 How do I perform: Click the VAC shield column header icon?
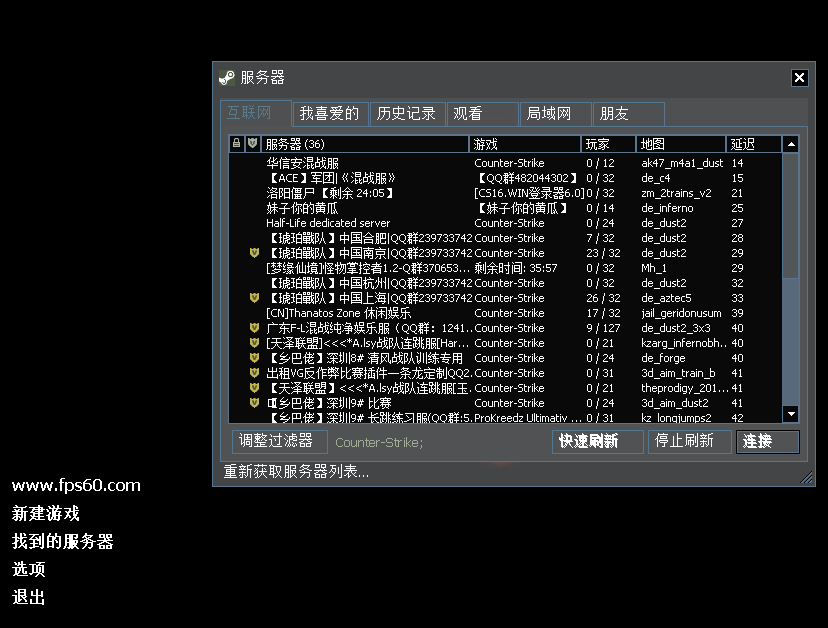[252, 144]
